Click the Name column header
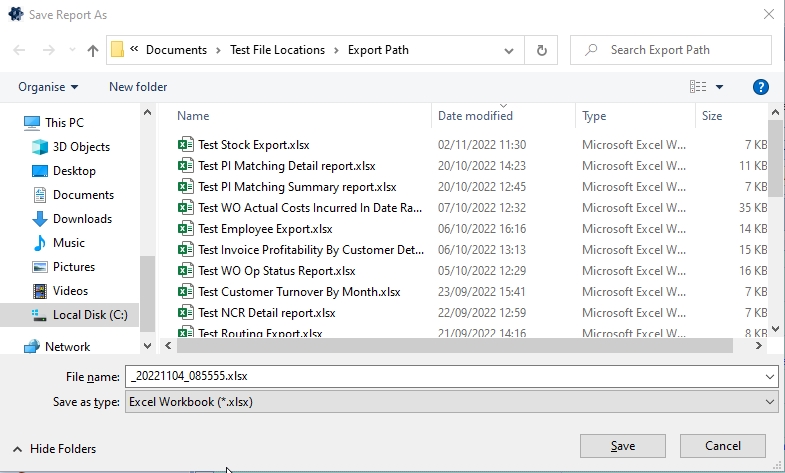This screenshot has height=473, width=785. pyautogui.click(x=193, y=116)
